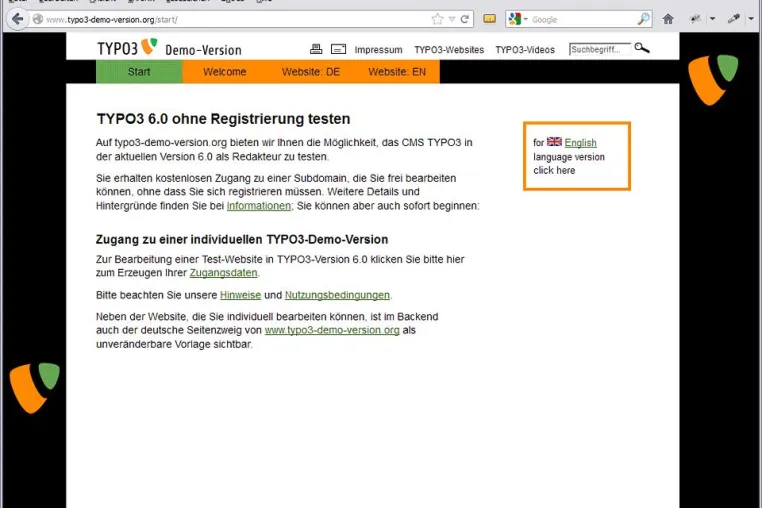The height and width of the screenshot is (508, 762).
Task: Go to the browser home page icon
Action: tap(668, 19)
